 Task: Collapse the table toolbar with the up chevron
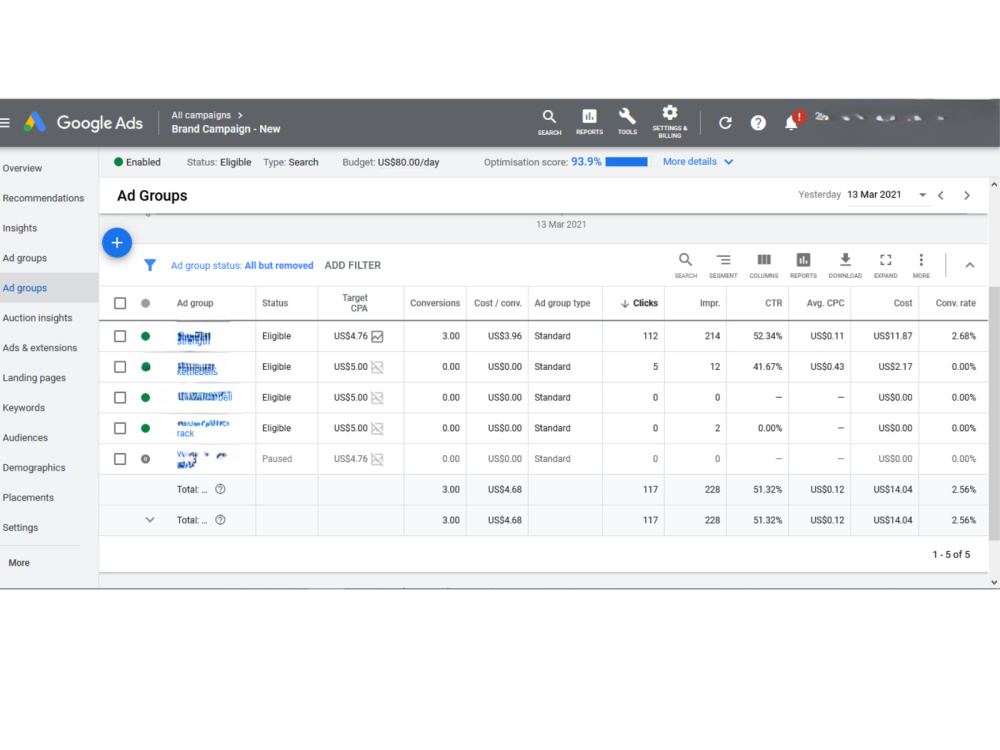[x=969, y=265]
